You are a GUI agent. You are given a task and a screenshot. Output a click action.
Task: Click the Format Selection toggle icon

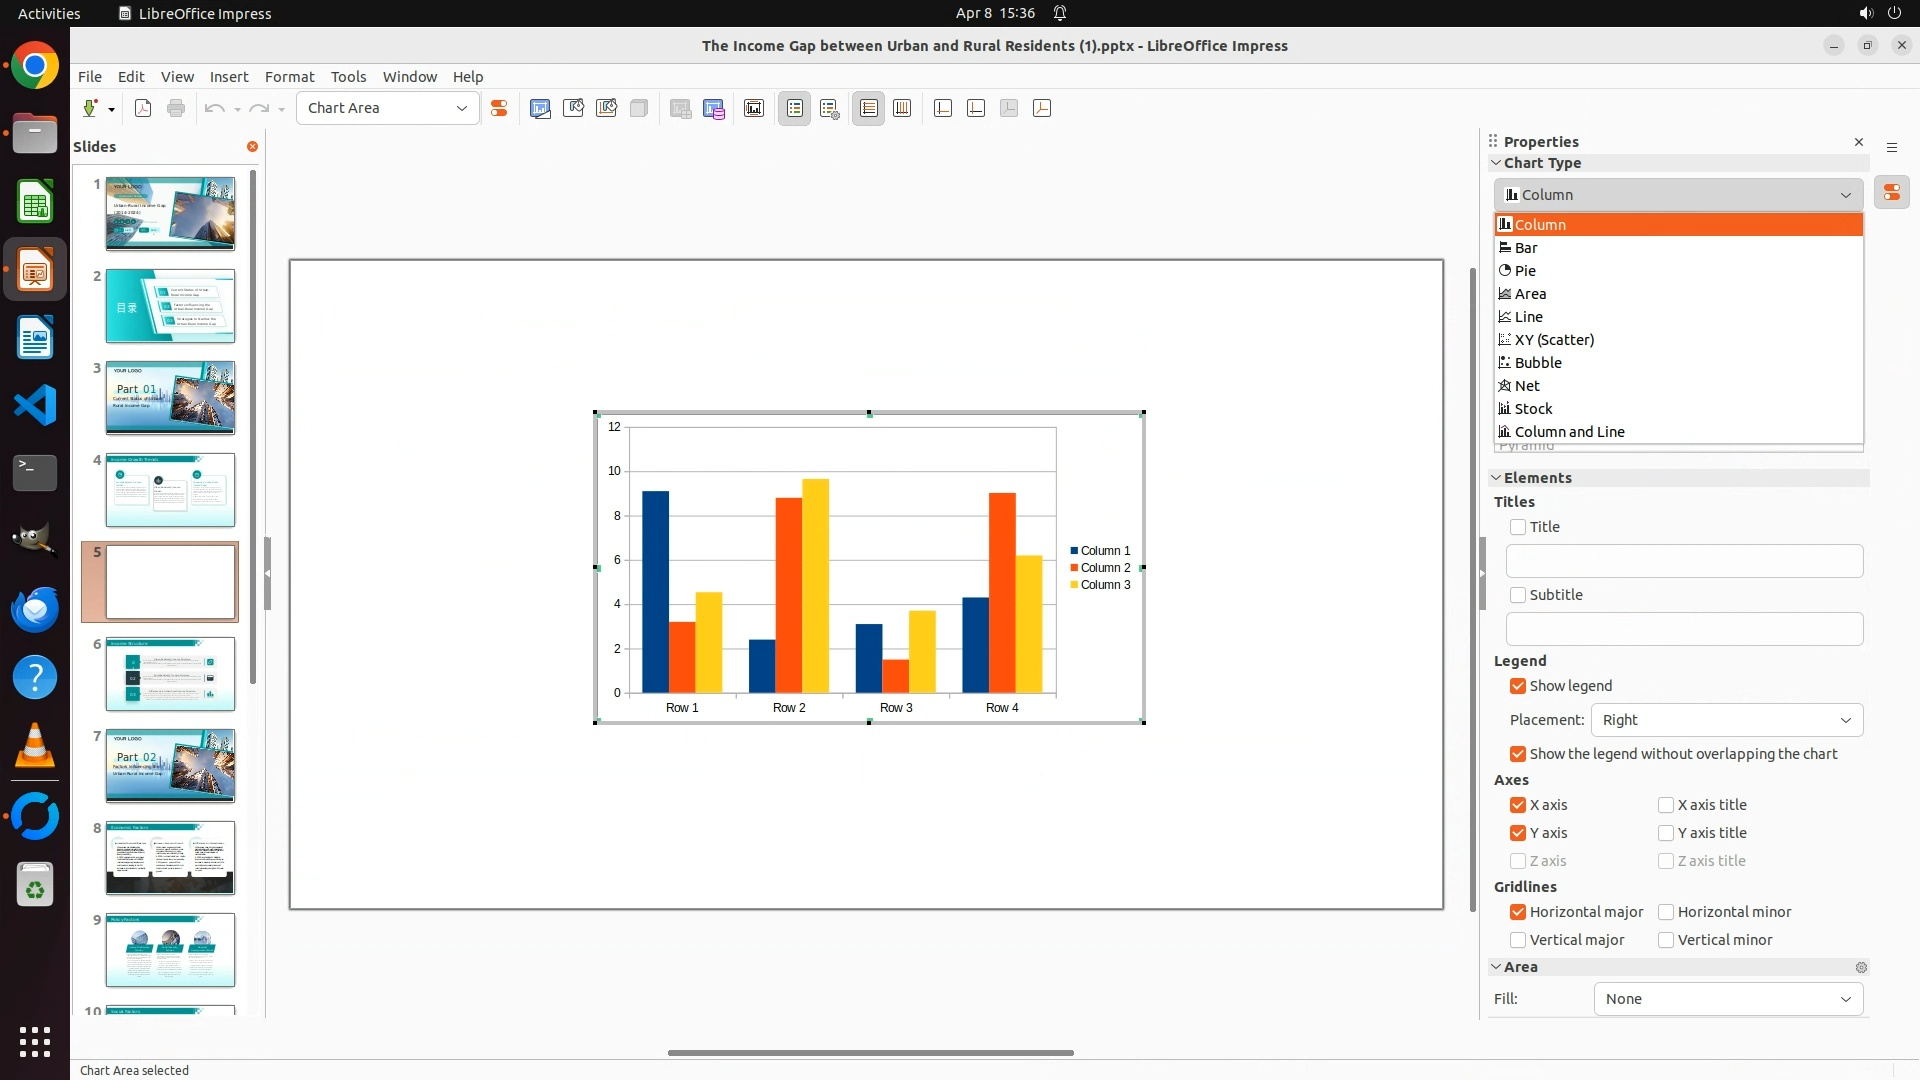click(x=499, y=108)
